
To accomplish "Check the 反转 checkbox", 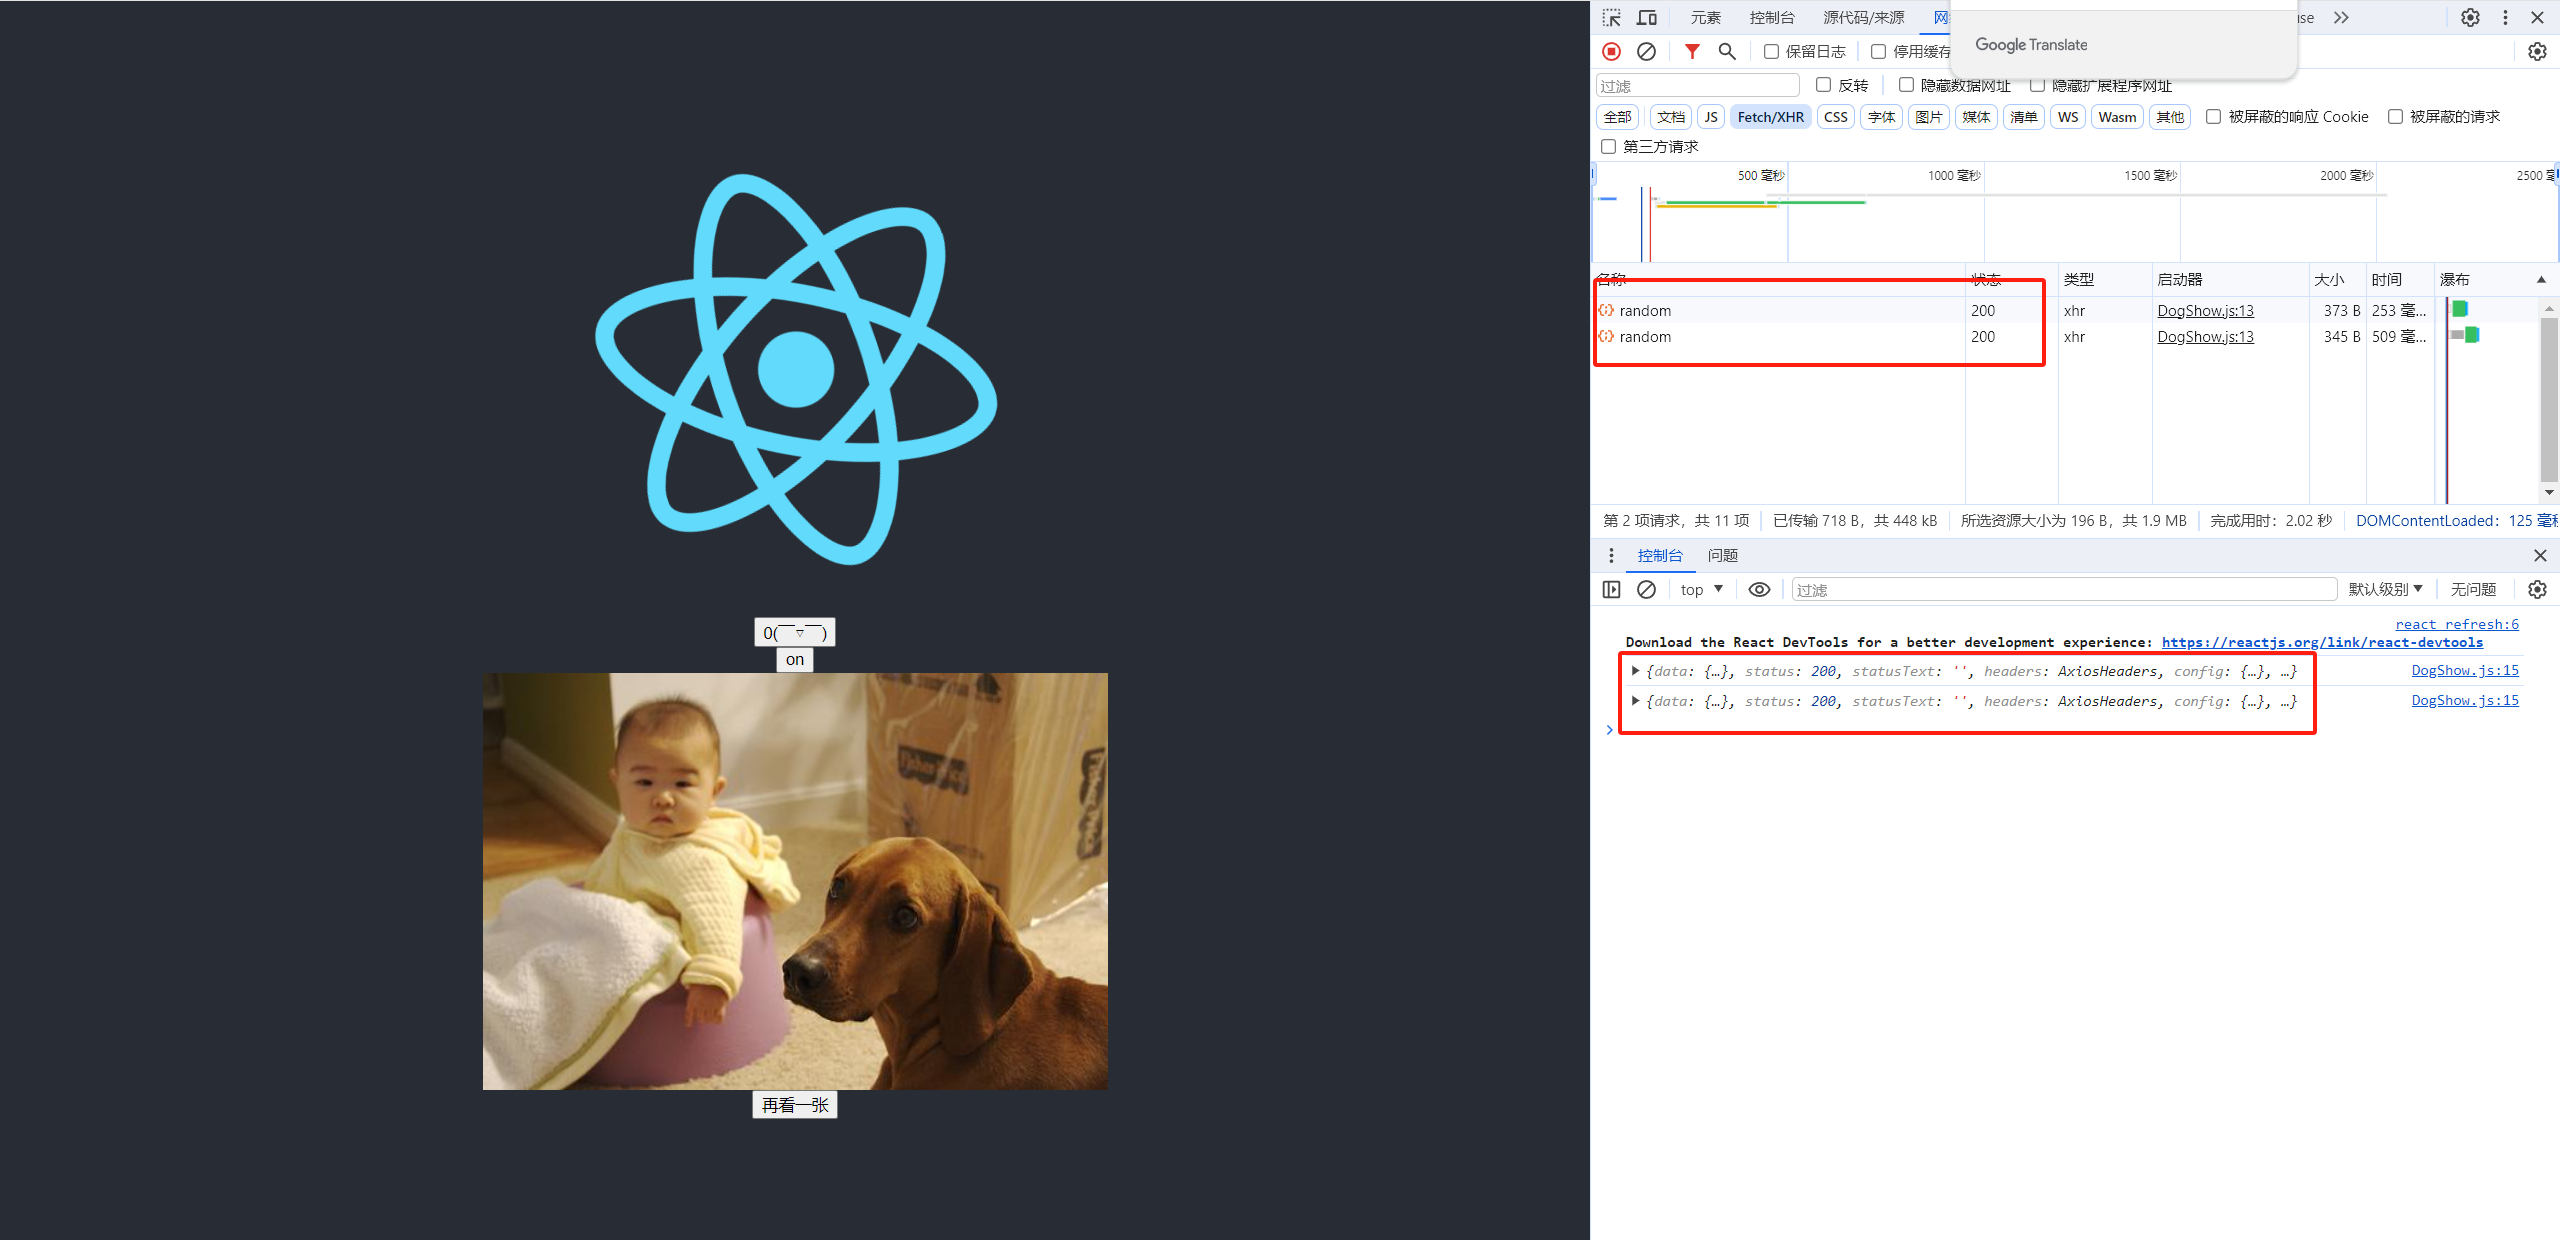I will (1823, 85).
